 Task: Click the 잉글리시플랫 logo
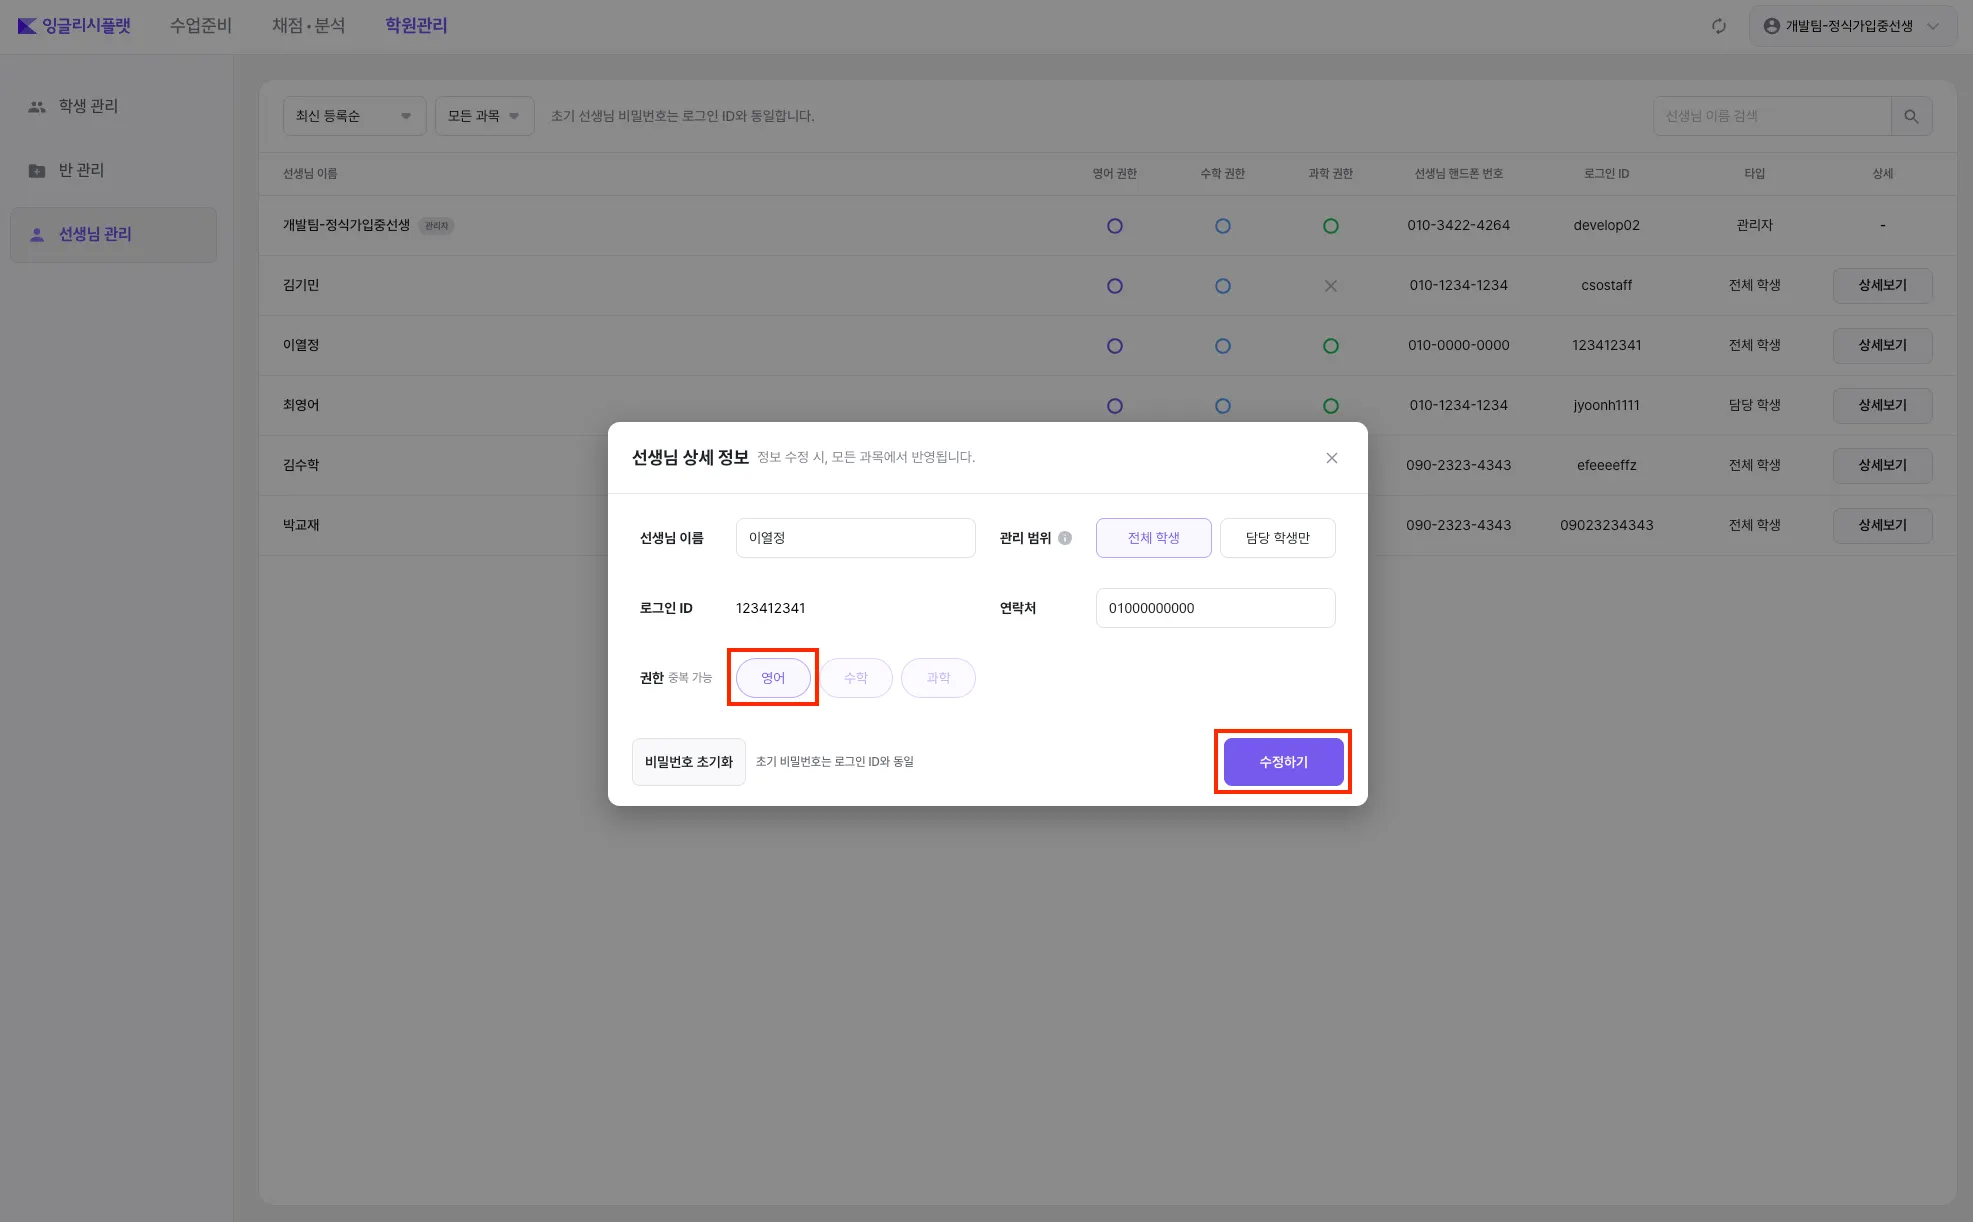pyautogui.click(x=74, y=26)
